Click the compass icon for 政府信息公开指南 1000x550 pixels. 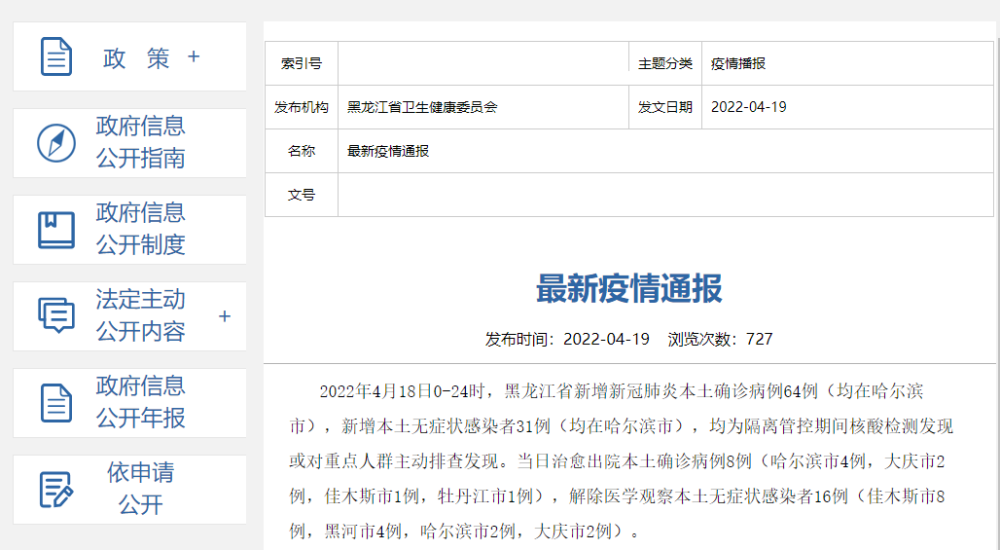56,143
